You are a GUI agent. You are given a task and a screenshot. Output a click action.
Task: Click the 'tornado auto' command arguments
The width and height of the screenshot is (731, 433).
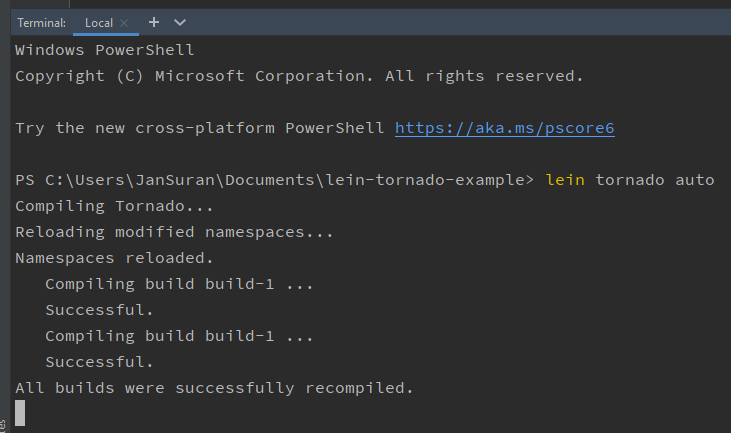click(655, 180)
